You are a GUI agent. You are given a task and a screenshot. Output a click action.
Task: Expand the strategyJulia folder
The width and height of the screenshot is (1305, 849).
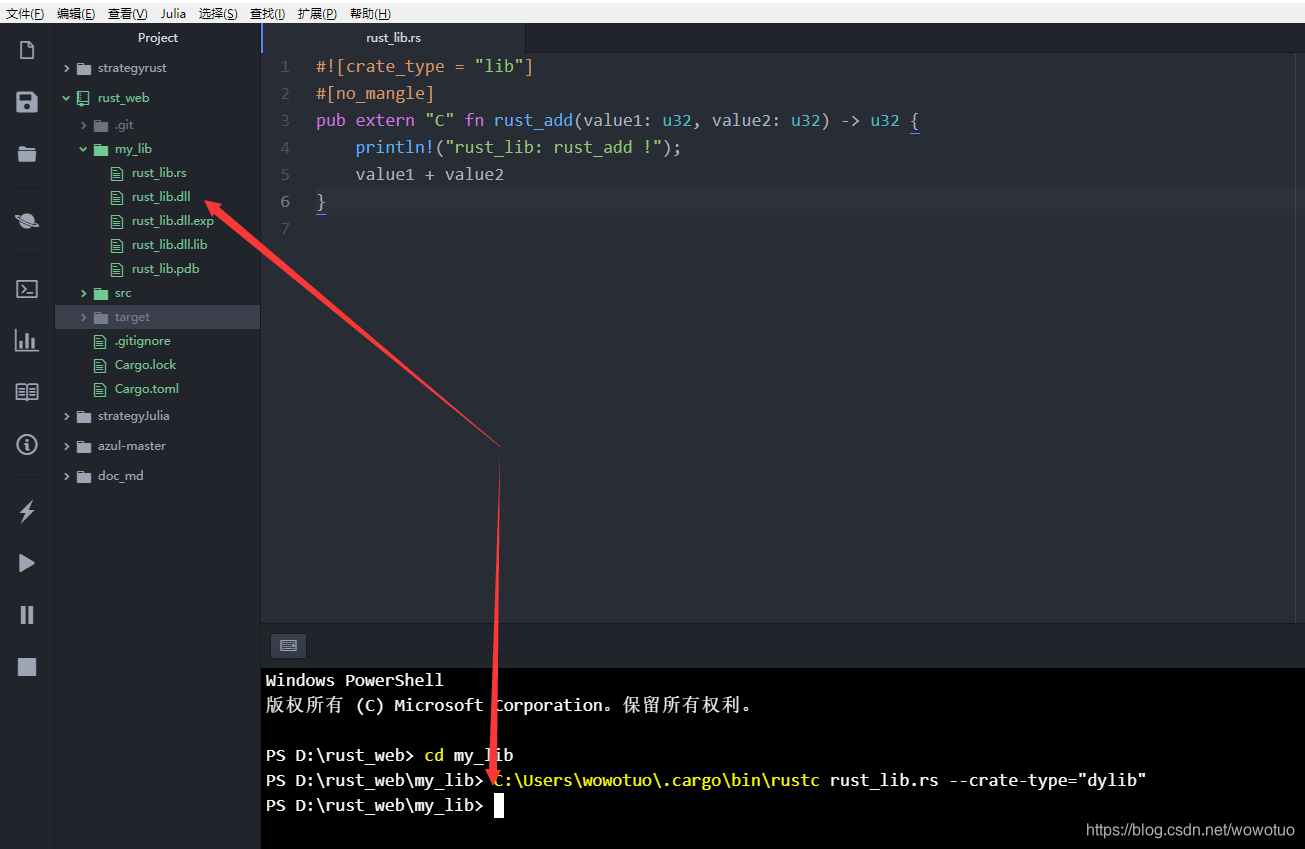click(67, 415)
